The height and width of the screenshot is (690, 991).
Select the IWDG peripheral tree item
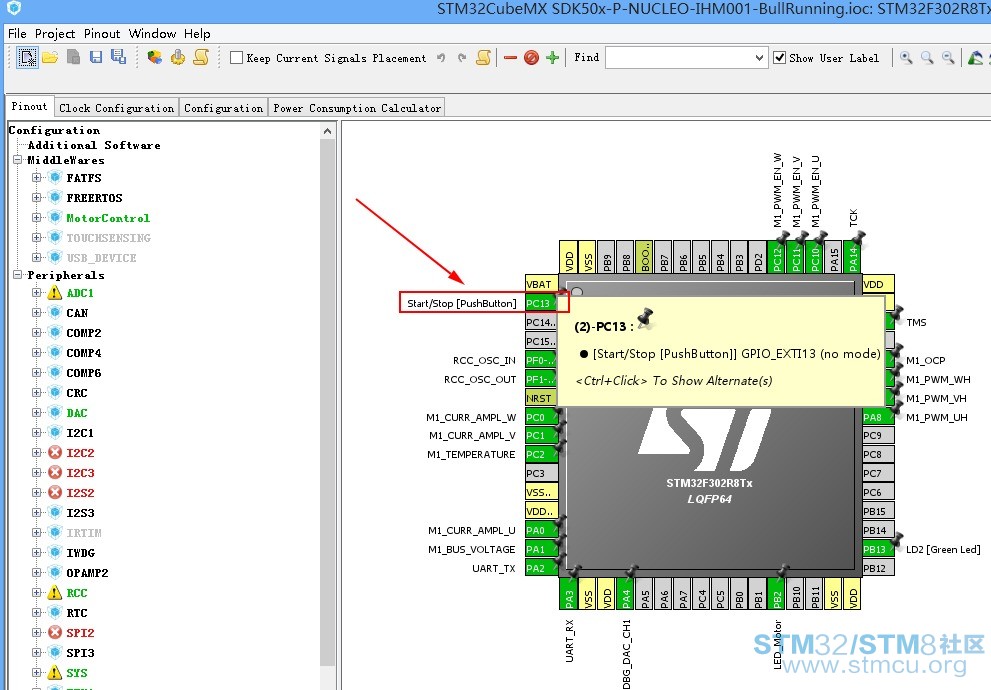80,553
